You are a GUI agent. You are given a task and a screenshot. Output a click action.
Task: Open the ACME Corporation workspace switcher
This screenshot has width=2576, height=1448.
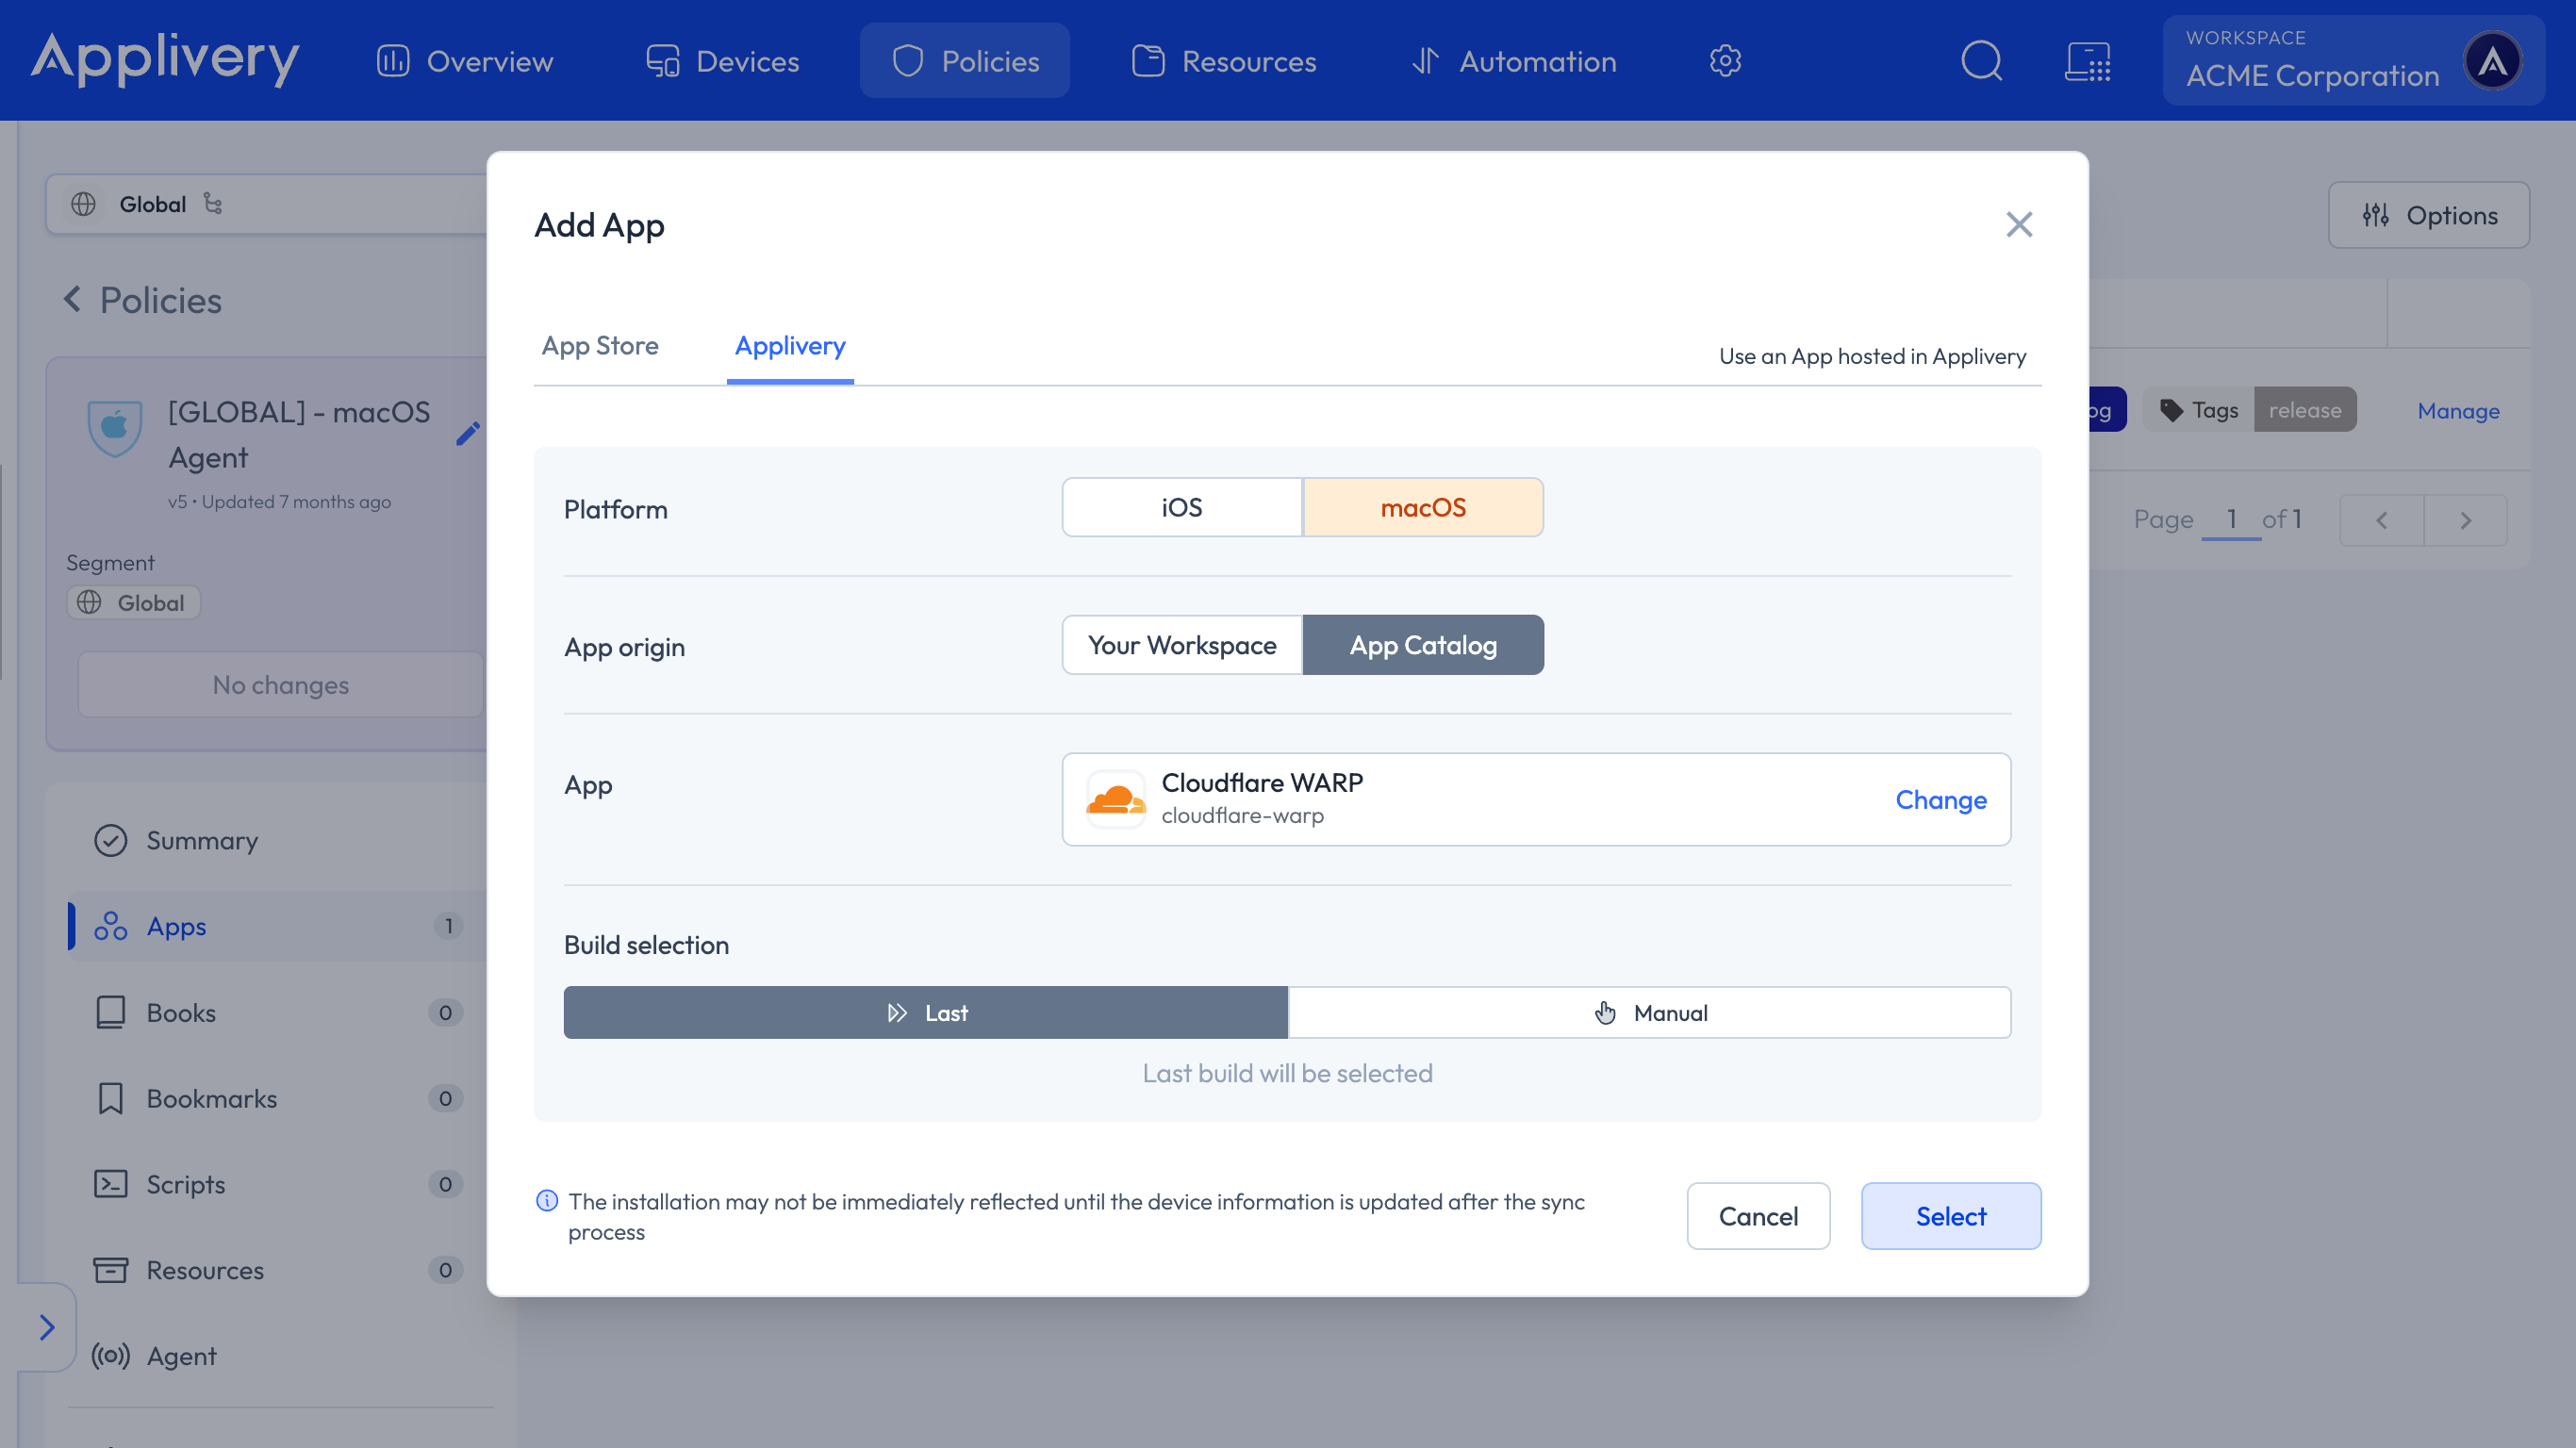(x=2353, y=61)
